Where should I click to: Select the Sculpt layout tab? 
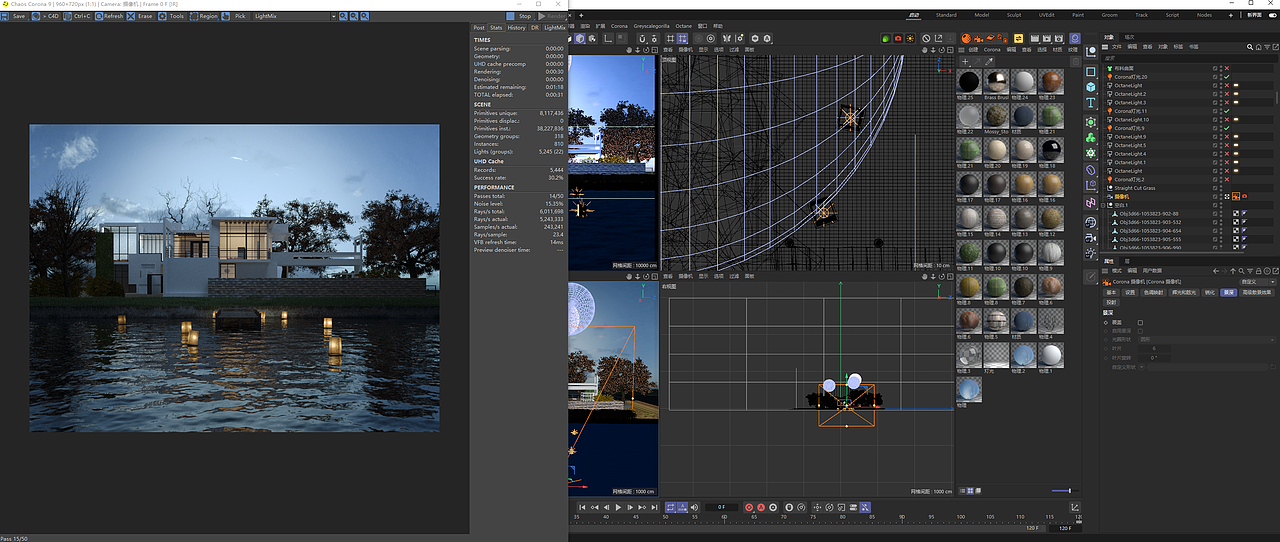click(x=1014, y=15)
